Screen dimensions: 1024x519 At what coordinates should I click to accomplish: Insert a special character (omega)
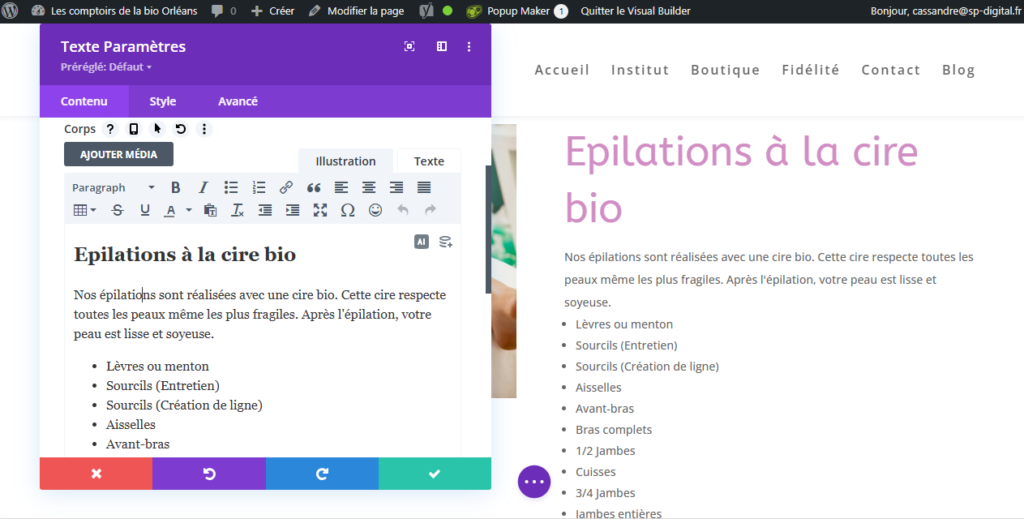click(x=348, y=210)
